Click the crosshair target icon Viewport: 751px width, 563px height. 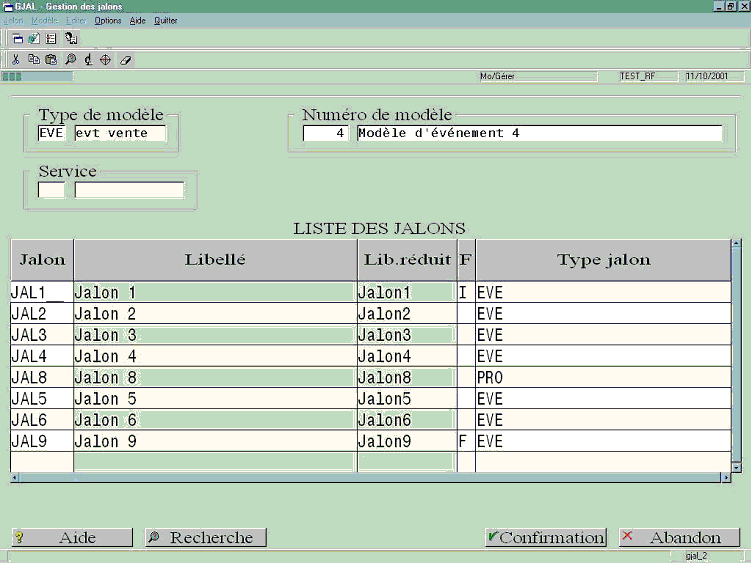[105, 59]
